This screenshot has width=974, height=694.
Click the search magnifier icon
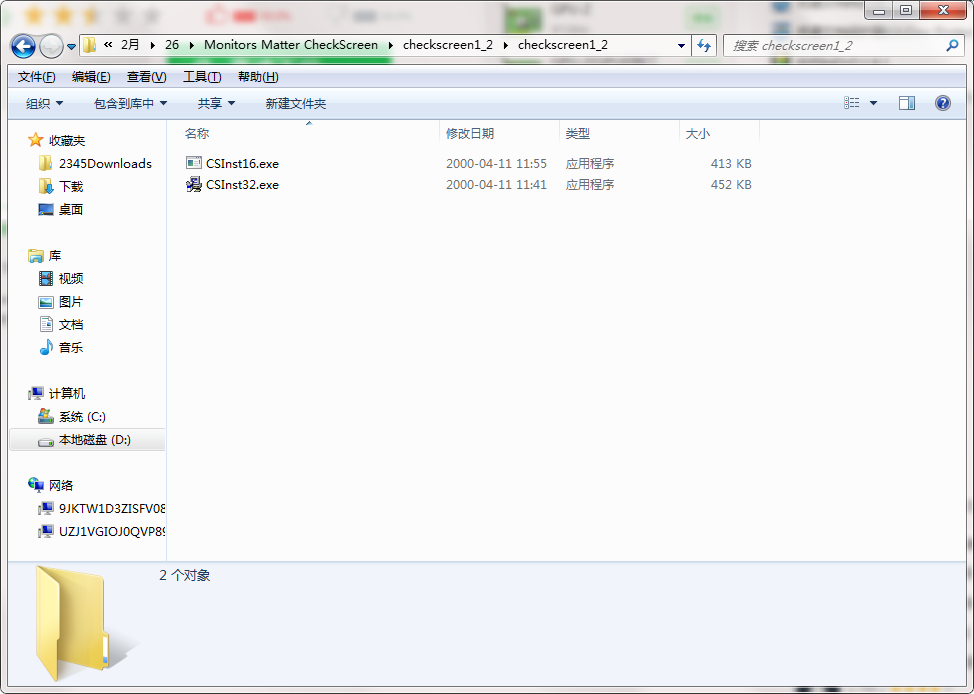pyautogui.click(x=952, y=45)
